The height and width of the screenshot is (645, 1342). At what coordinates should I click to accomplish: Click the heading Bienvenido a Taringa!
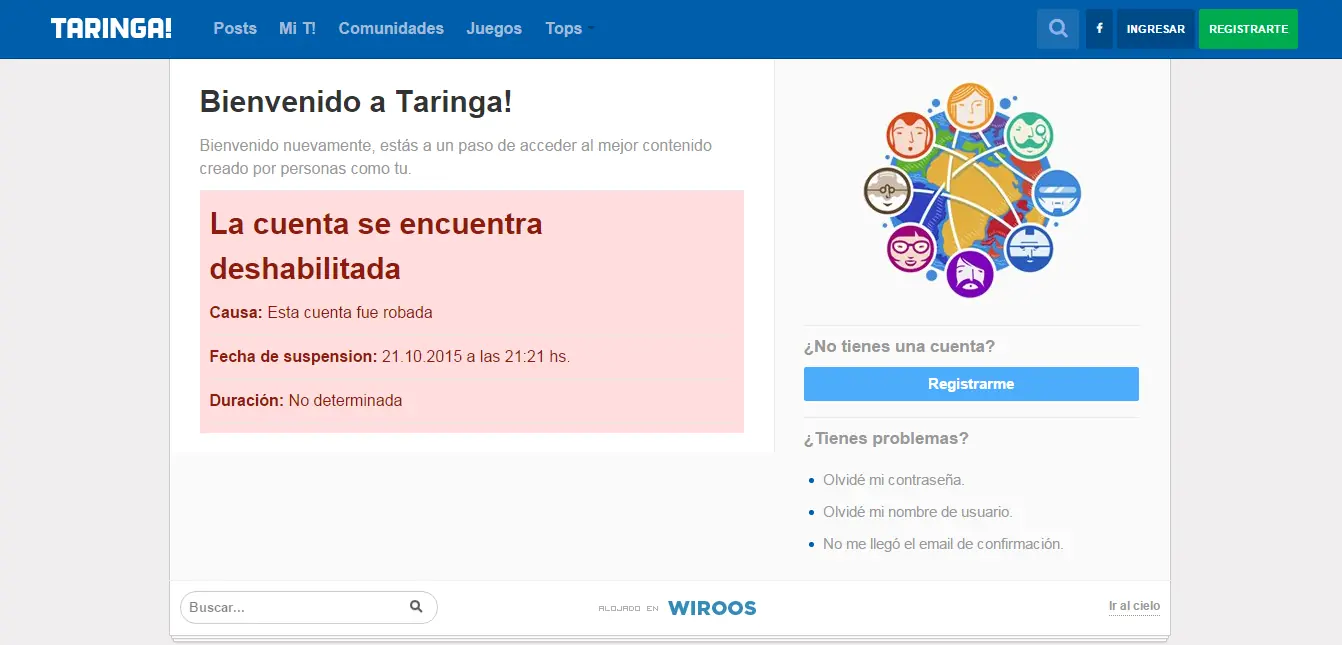click(x=356, y=101)
